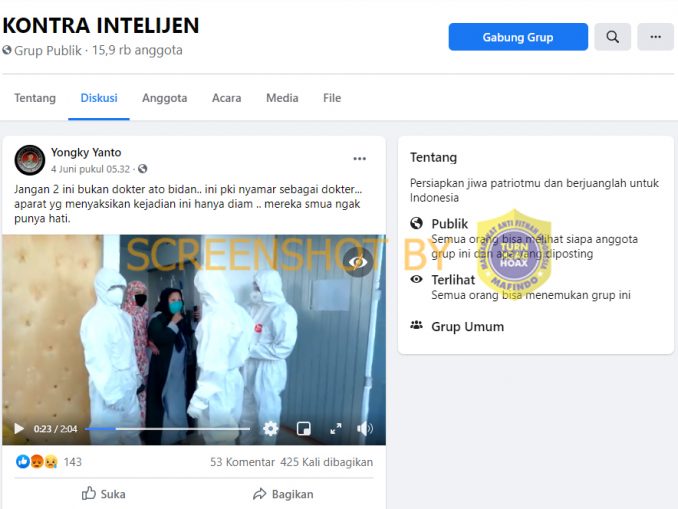The image size is (678, 509).
Task: Go to the Acara tab
Action: click(227, 98)
